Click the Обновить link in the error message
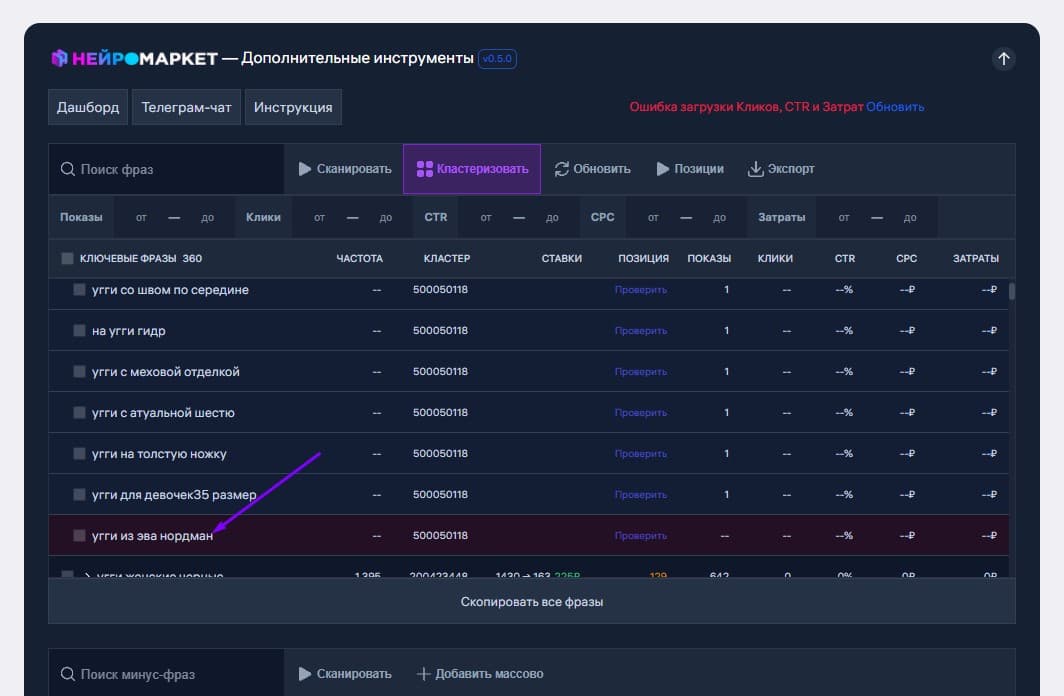Viewport: 1064px width, 696px height. 895,107
